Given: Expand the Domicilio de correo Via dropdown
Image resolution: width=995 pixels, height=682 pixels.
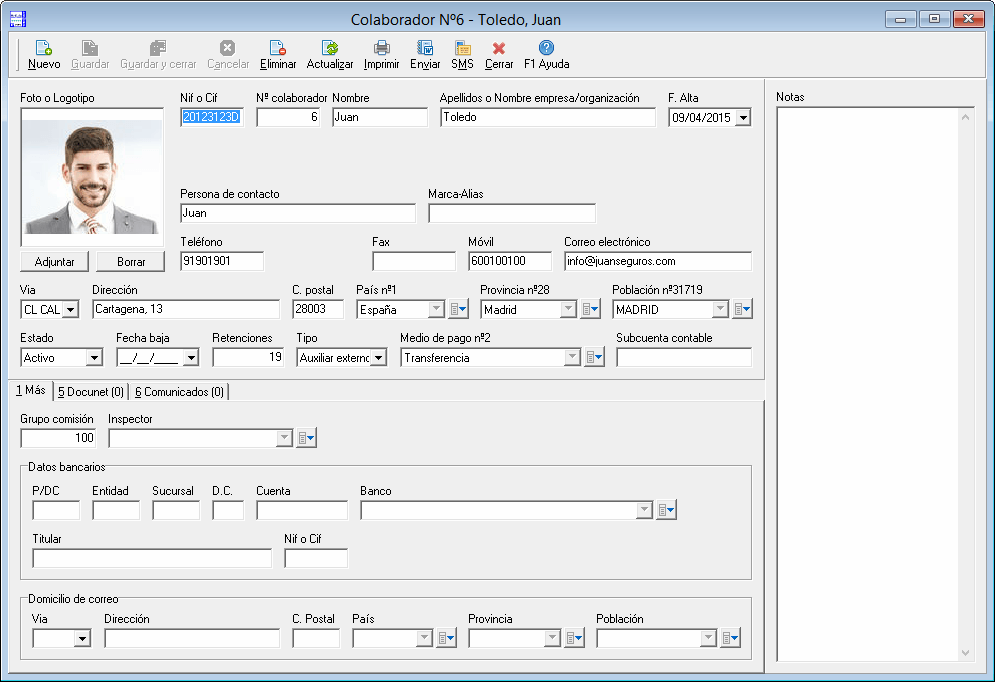Looking at the screenshot, I should (x=82, y=638).
